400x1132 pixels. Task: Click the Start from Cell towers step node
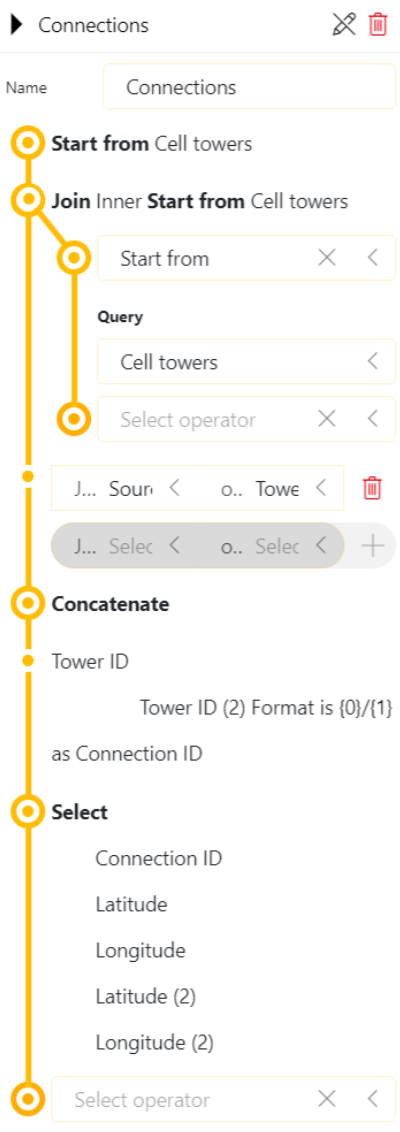click(27, 144)
